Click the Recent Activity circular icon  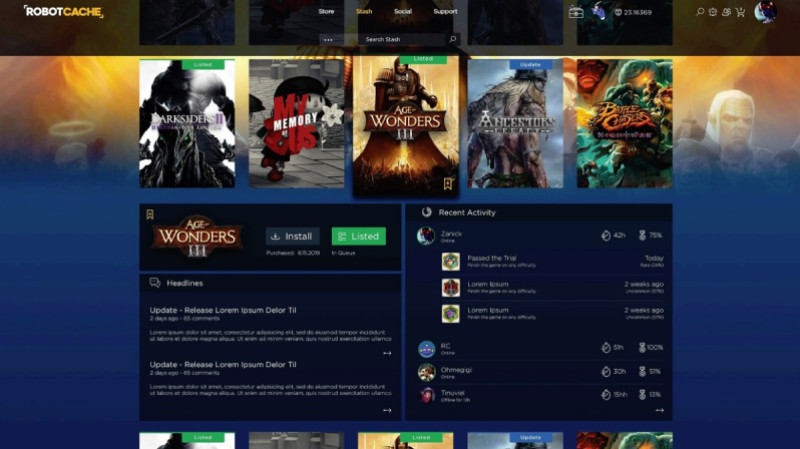coord(427,212)
